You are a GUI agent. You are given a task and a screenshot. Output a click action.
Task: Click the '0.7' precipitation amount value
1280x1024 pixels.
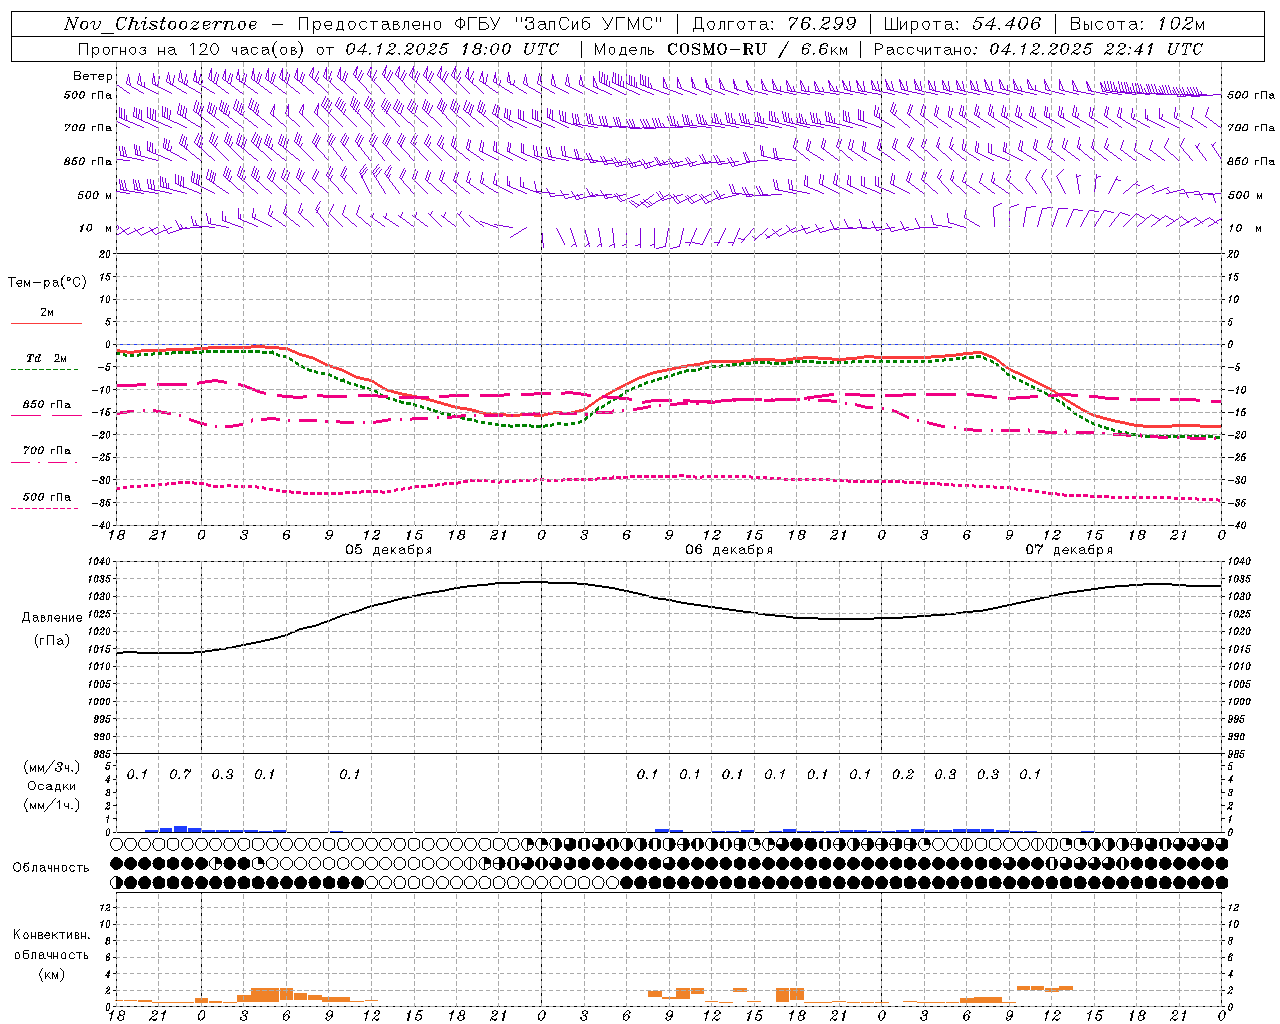(180, 775)
